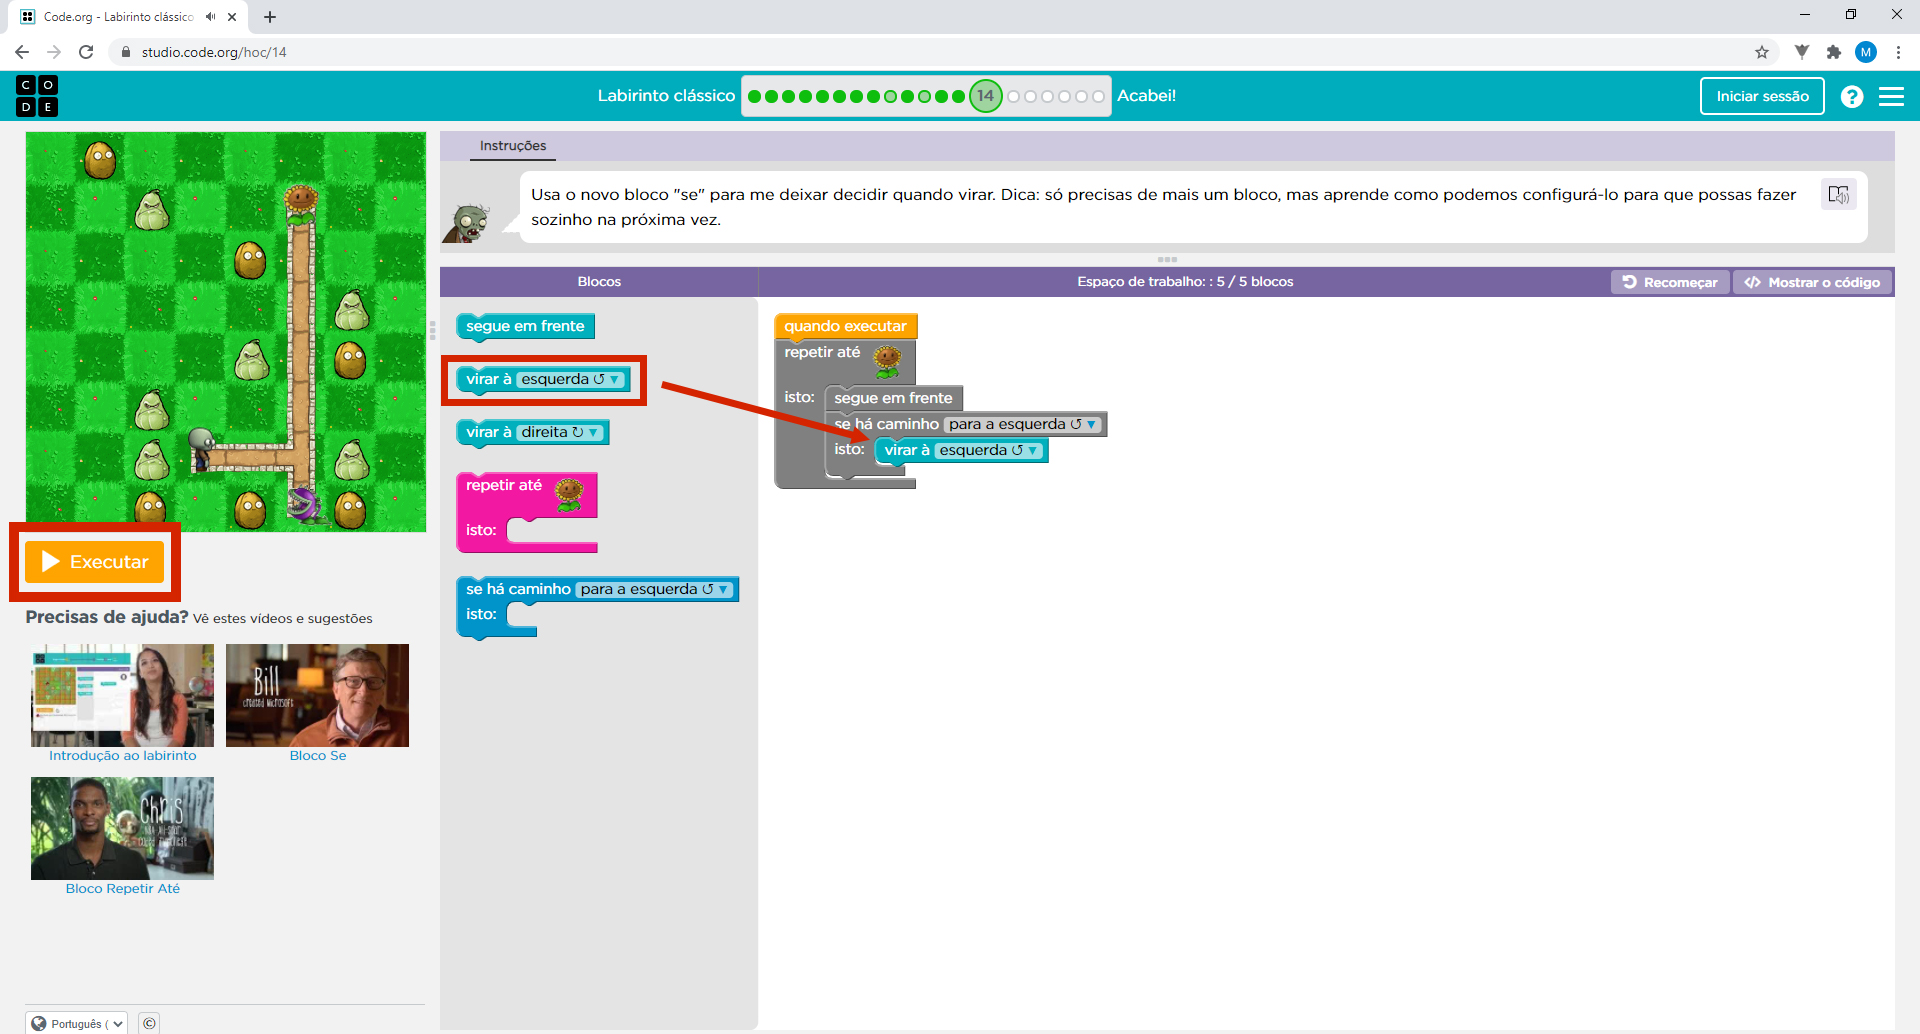Open a new browser tab with plus
The width and height of the screenshot is (1920, 1034).
point(270,17)
